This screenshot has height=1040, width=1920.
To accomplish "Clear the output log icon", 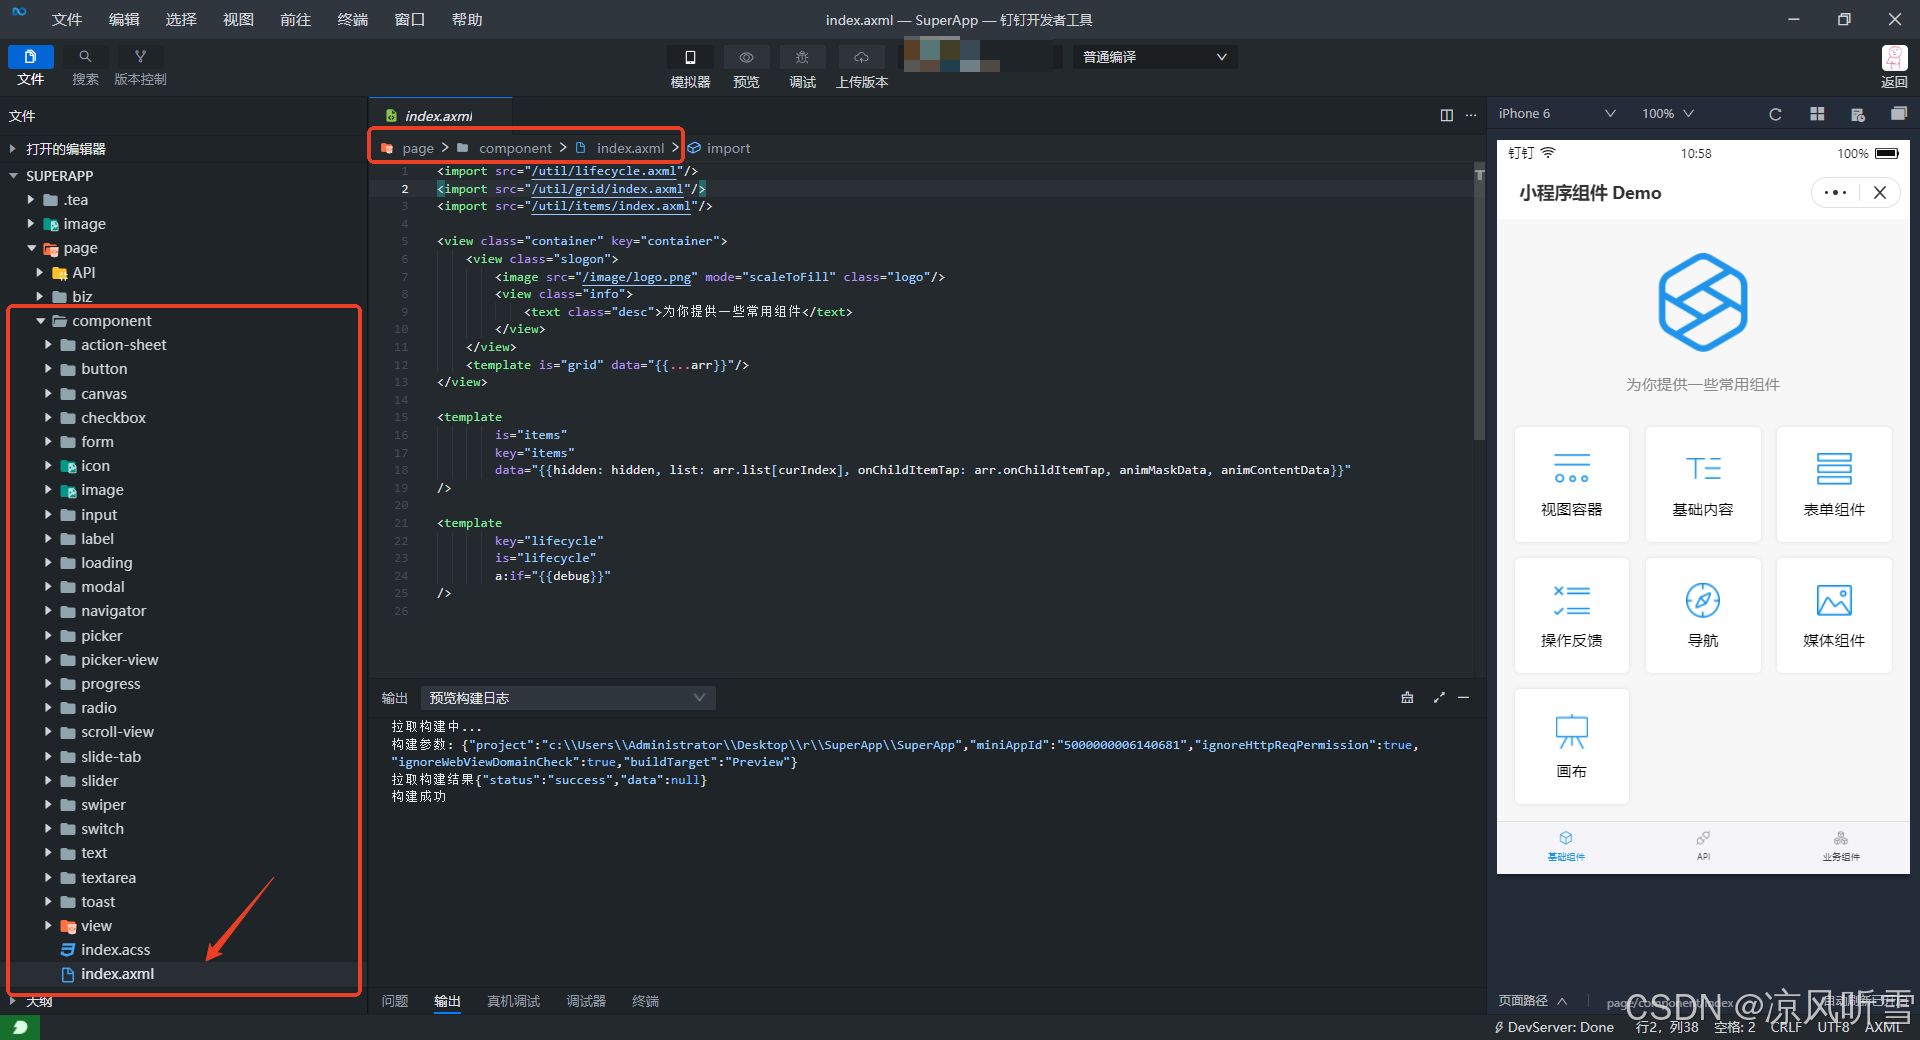I will [1407, 698].
